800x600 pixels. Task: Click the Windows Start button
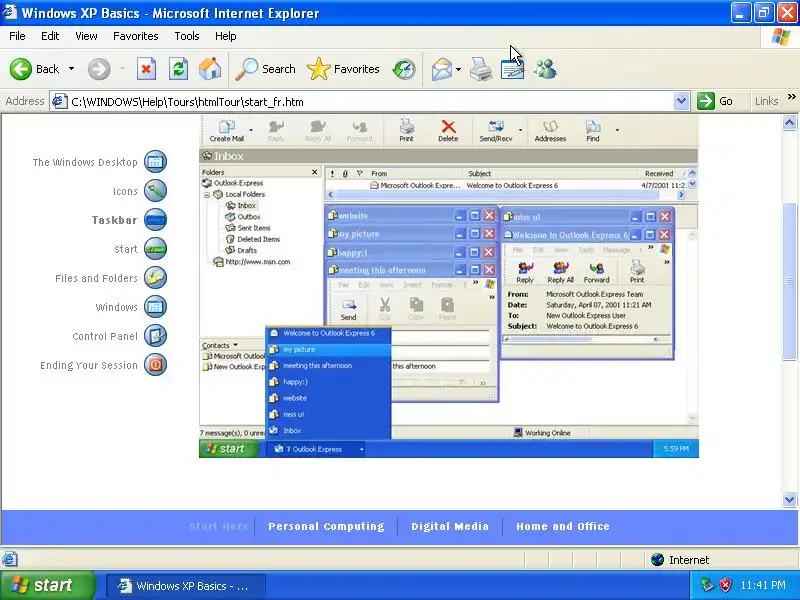click(47, 585)
